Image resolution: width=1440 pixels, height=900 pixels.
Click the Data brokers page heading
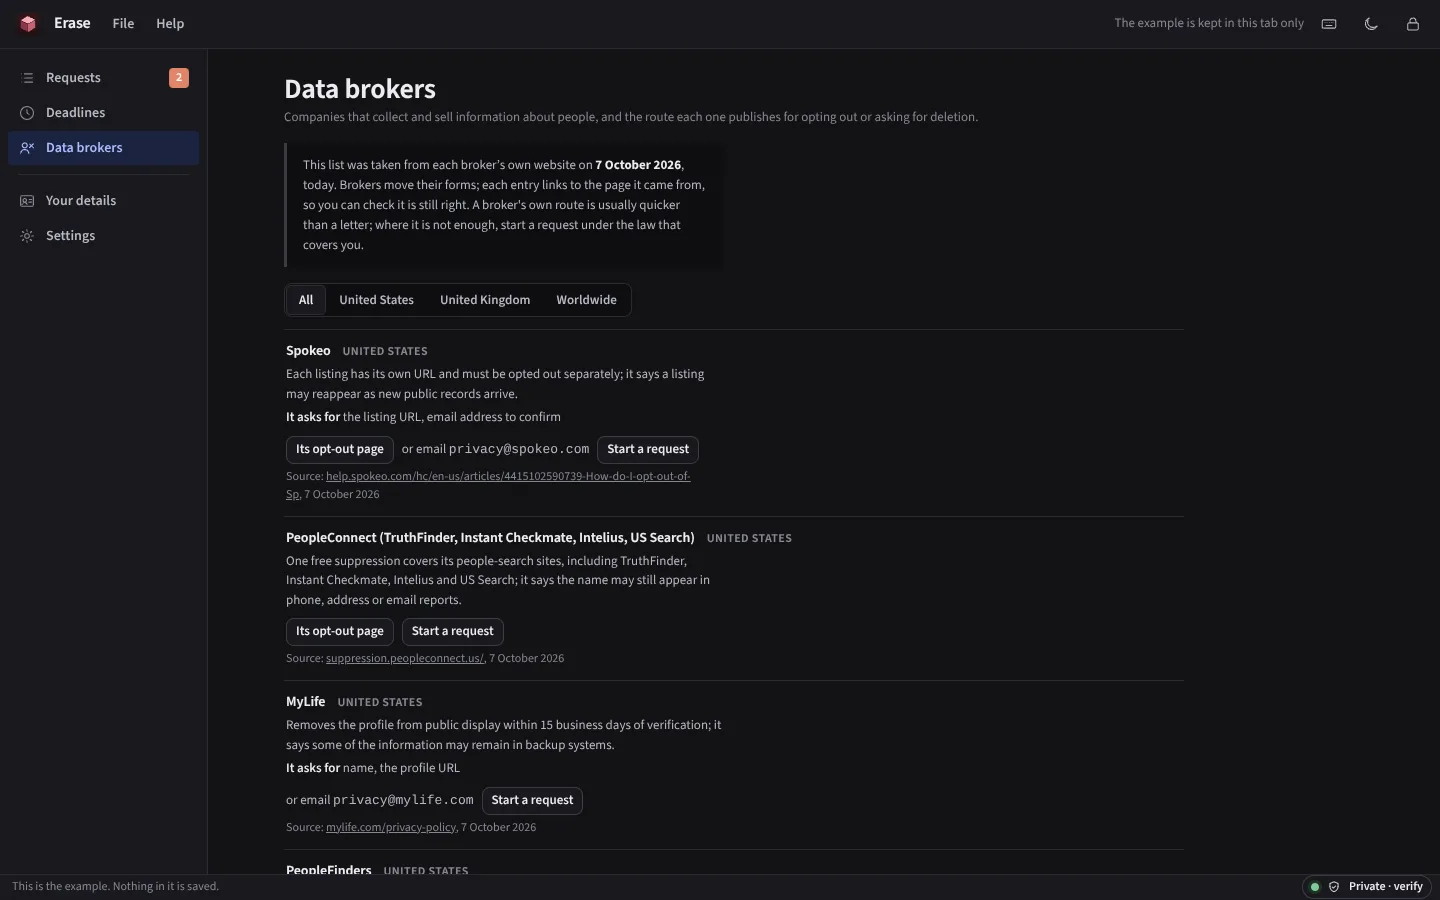click(360, 89)
